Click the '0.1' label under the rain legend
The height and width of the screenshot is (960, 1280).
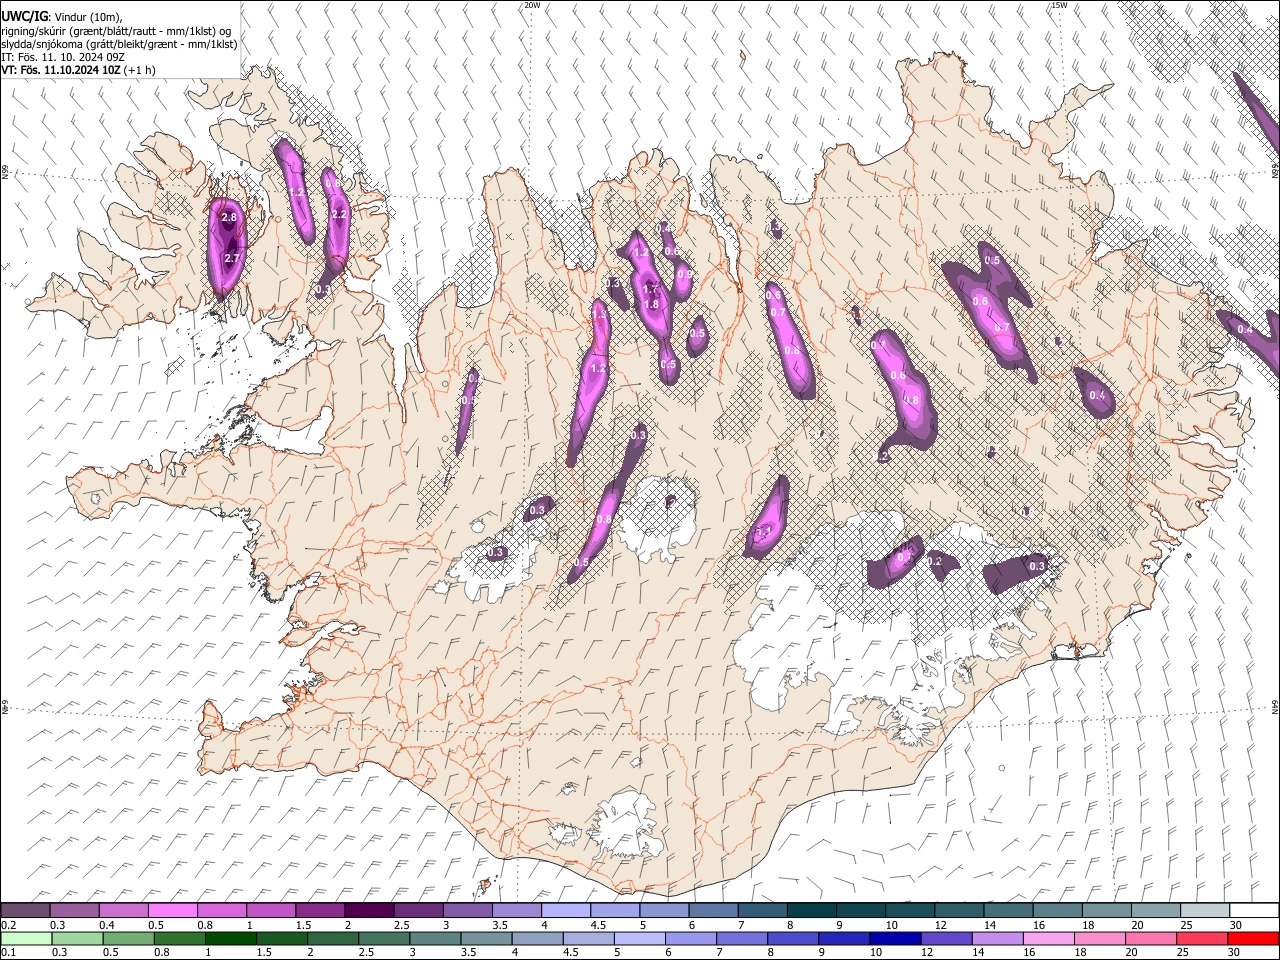(x=7, y=953)
